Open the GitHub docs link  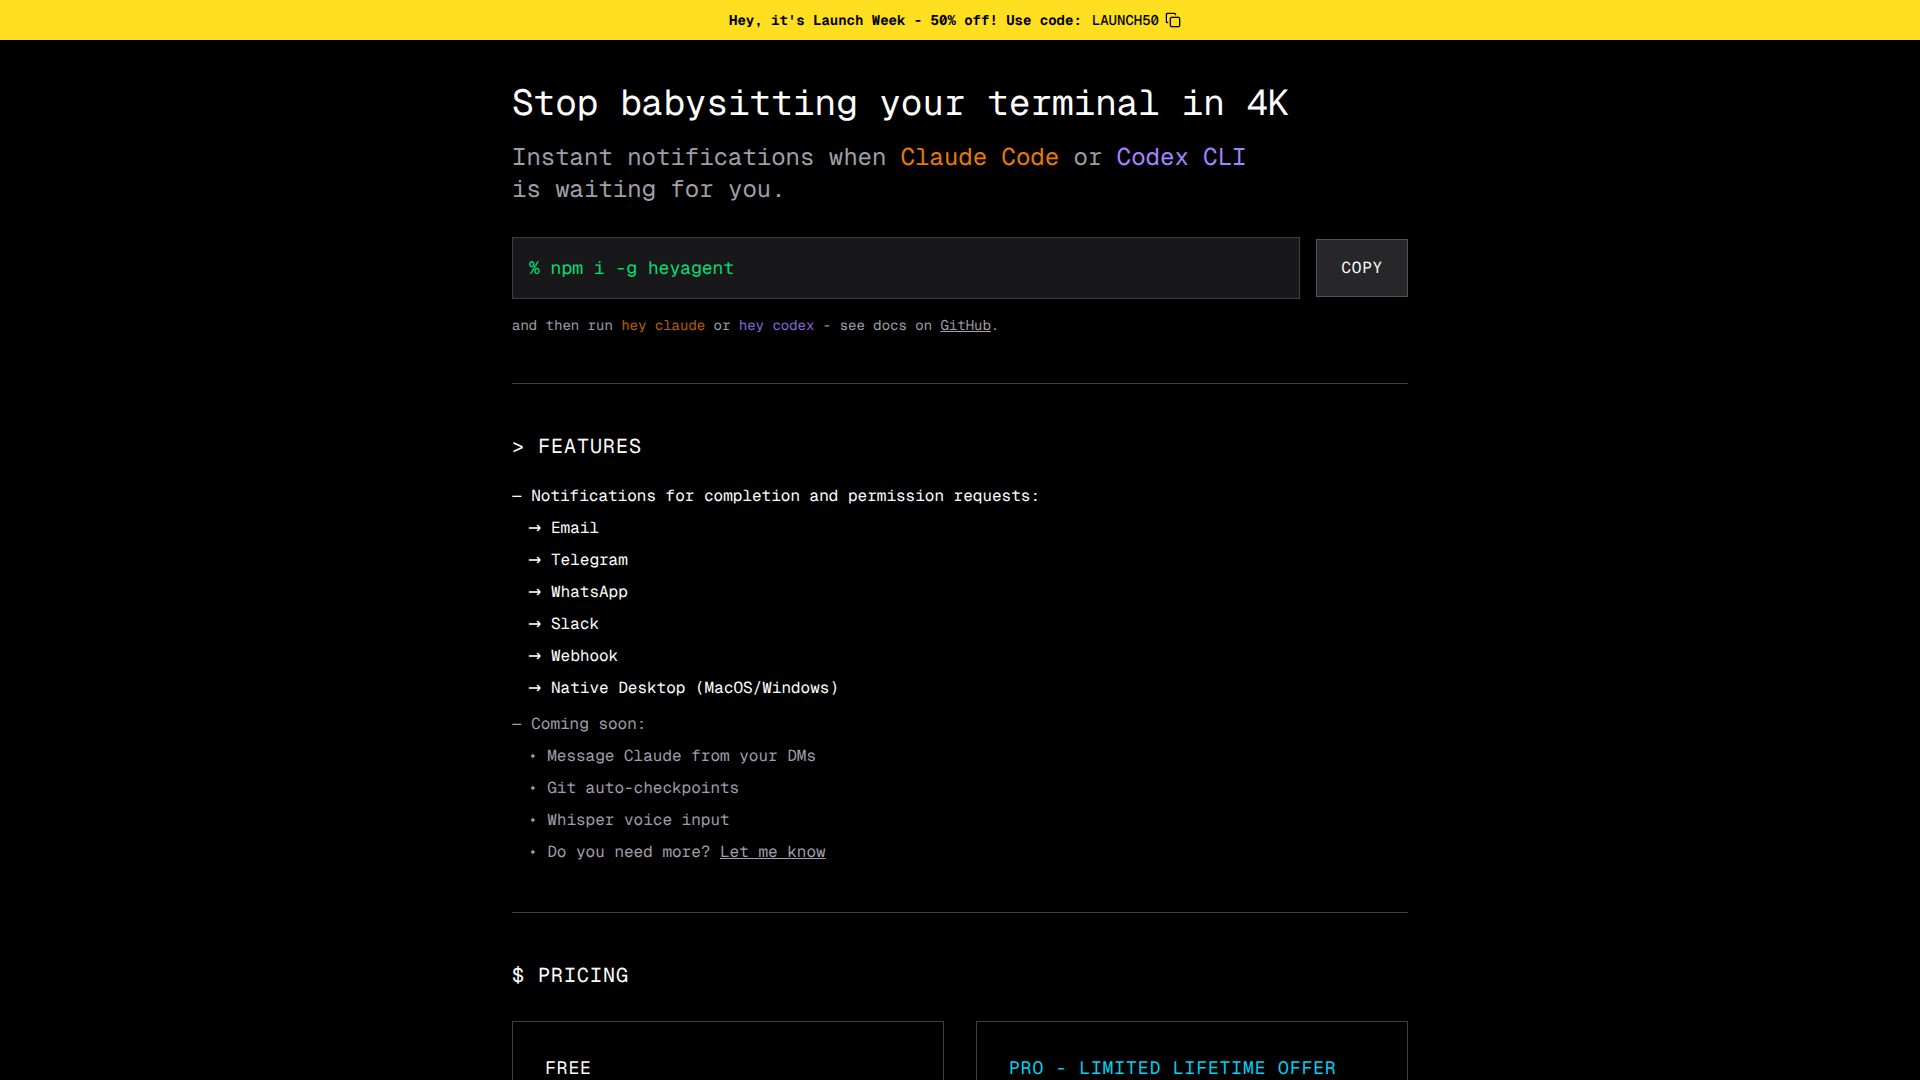click(x=964, y=325)
